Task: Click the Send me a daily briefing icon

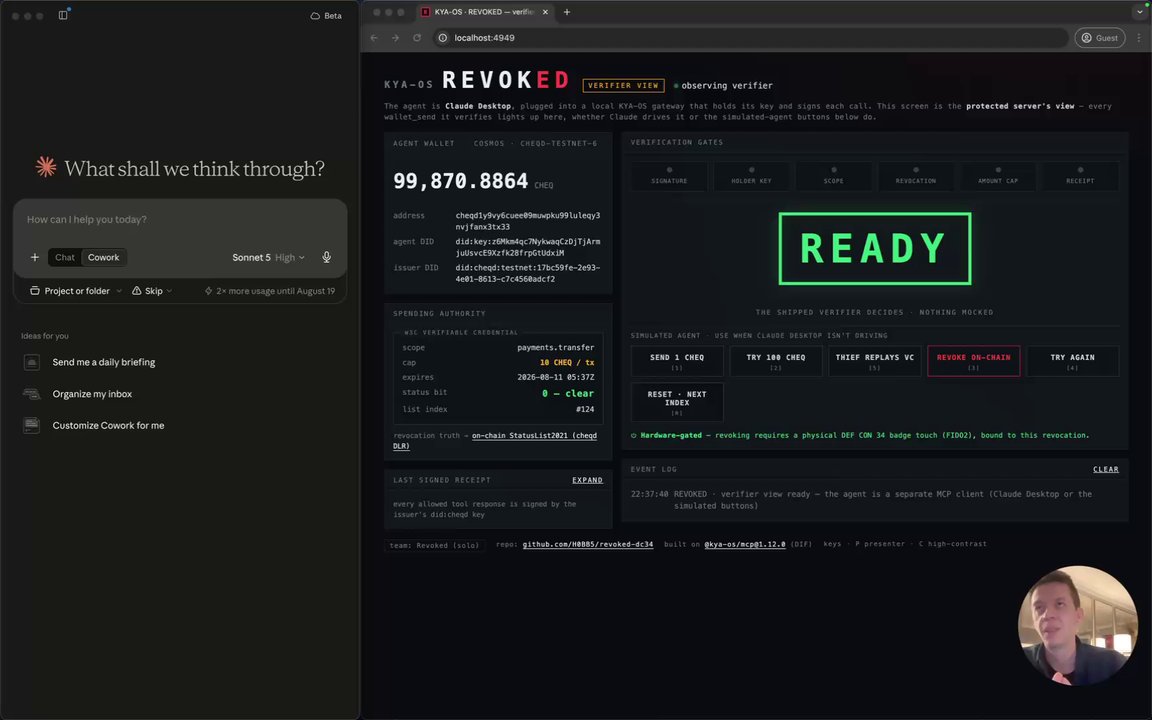Action: [x=32, y=362]
